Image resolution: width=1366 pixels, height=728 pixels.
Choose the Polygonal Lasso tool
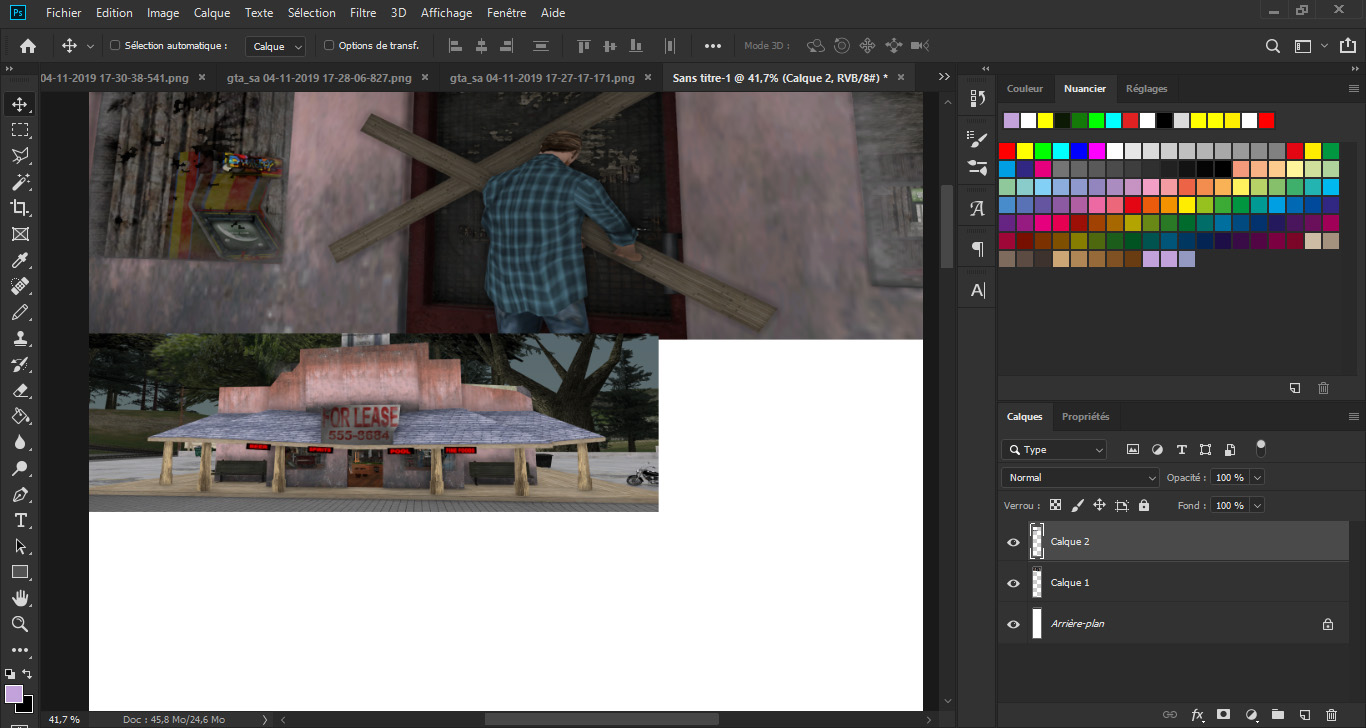[x=20, y=156]
